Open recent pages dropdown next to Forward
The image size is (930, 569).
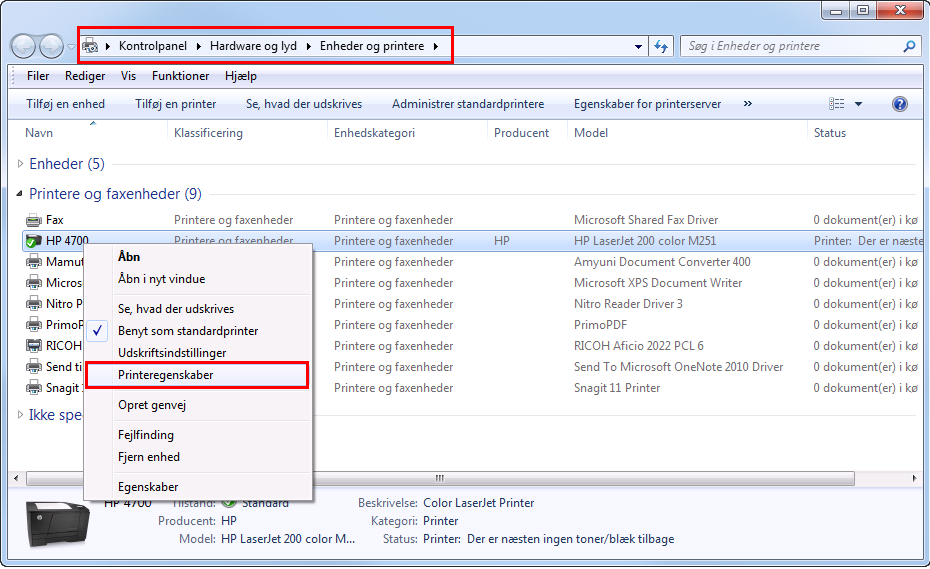point(71,46)
